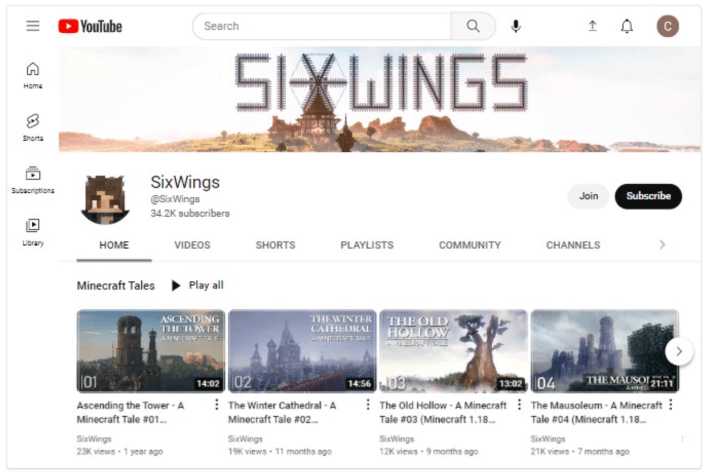Show next videos in Minecraft Tales row
The width and height of the screenshot is (708, 475).
click(x=679, y=351)
